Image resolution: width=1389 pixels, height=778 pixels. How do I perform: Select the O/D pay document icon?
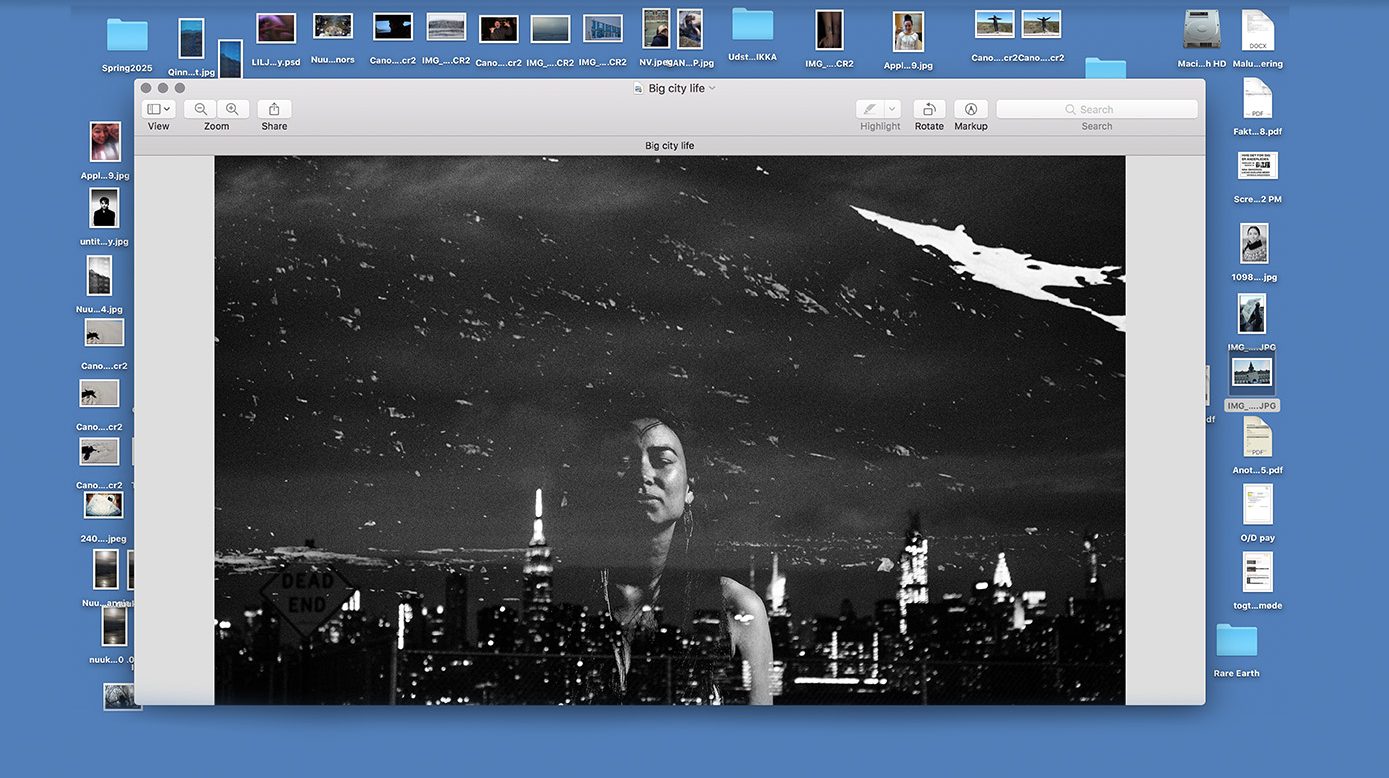coord(1258,505)
